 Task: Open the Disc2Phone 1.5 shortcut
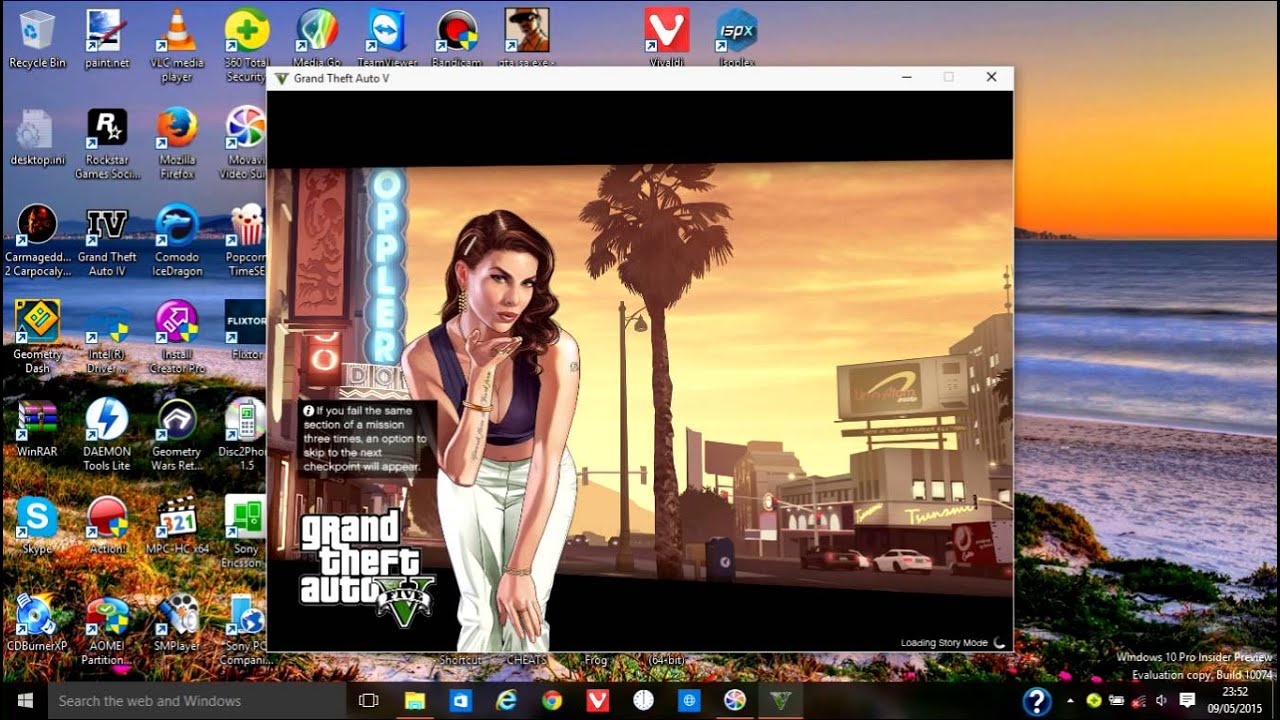245,435
